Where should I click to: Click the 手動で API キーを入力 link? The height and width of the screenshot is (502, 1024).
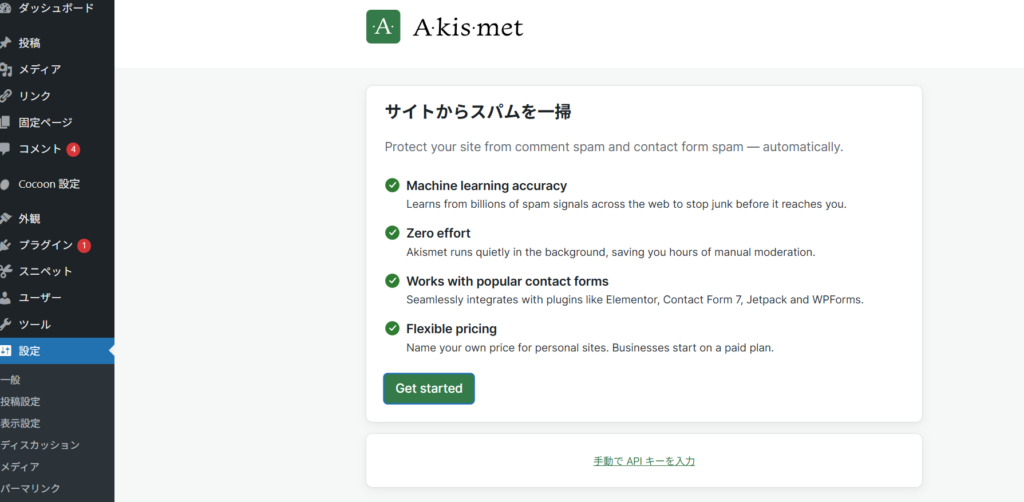click(x=643, y=461)
